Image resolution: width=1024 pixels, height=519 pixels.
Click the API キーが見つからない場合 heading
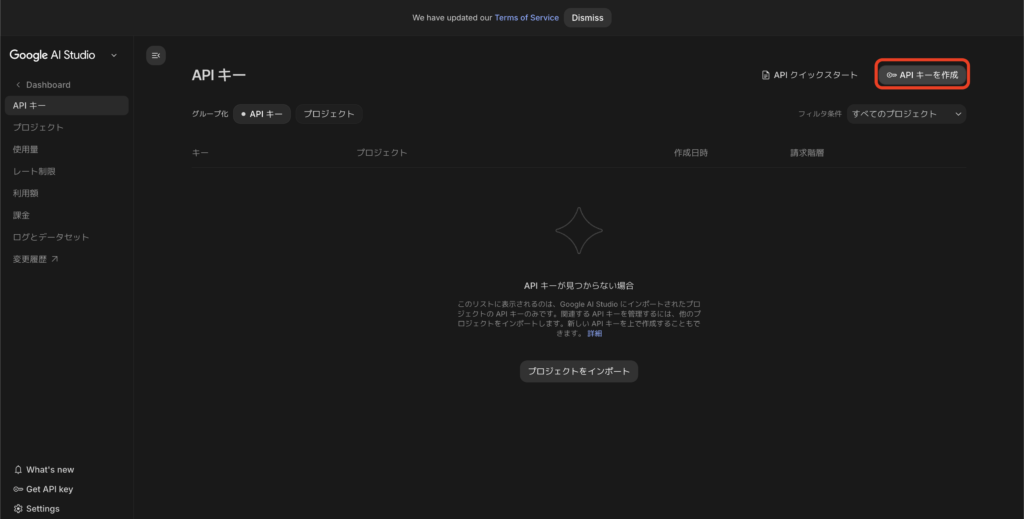click(x=579, y=285)
